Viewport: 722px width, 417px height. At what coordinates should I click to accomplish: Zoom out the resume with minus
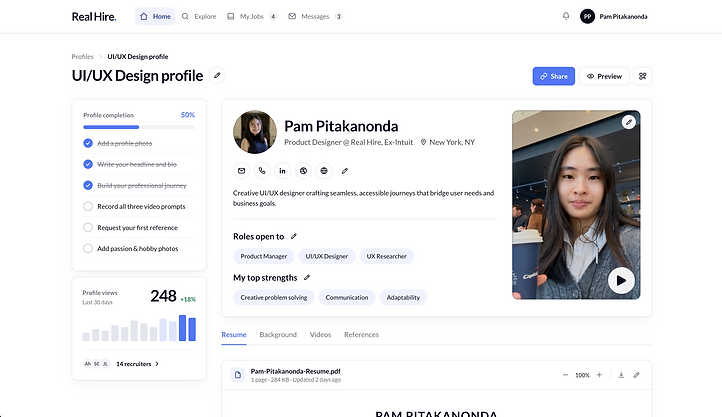(x=565, y=375)
